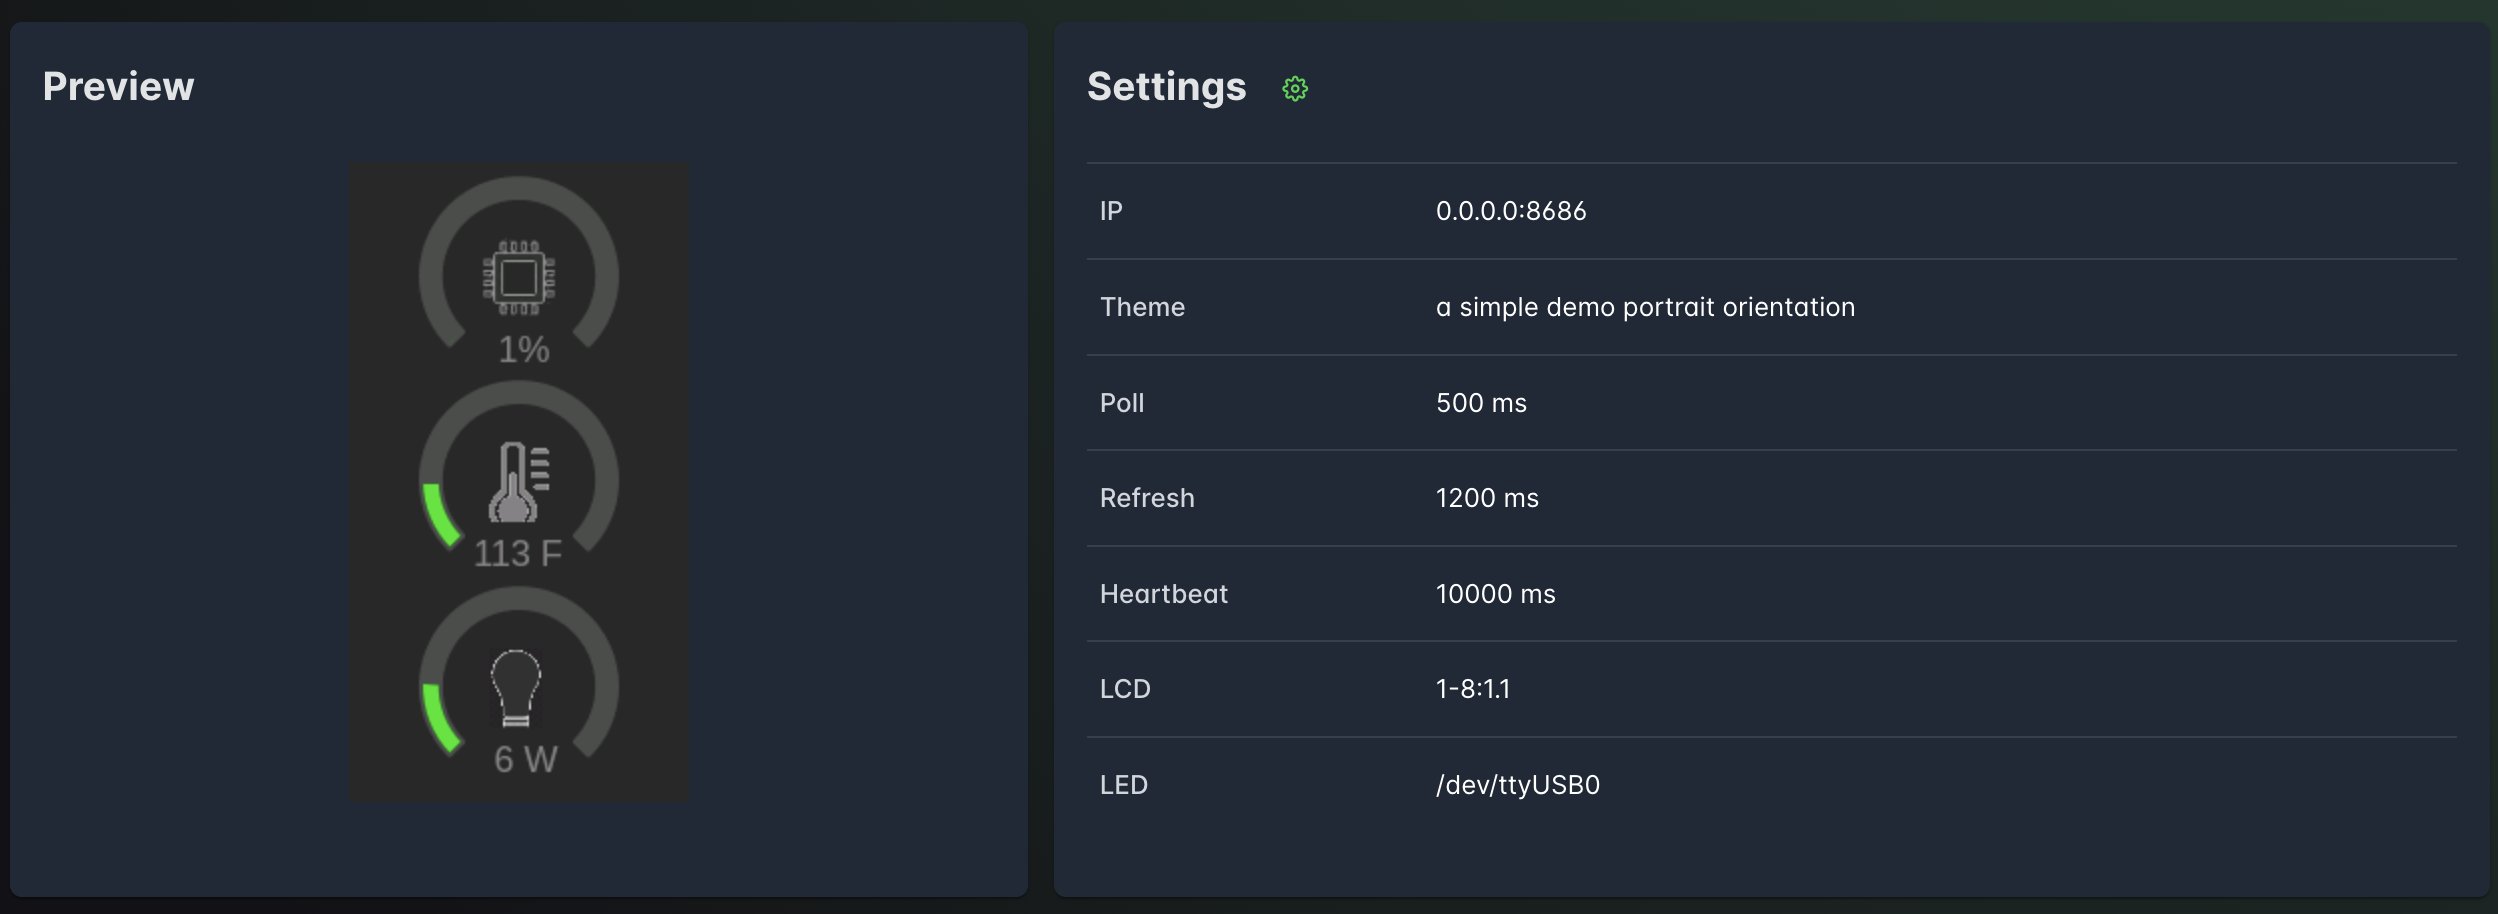Open settings via the green gear icon
Image resolution: width=2498 pixels, height=914 pixels.
coord(1295,89)
